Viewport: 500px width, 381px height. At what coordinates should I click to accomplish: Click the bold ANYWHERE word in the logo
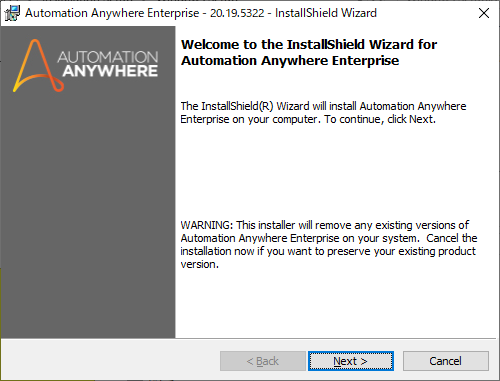110,71
